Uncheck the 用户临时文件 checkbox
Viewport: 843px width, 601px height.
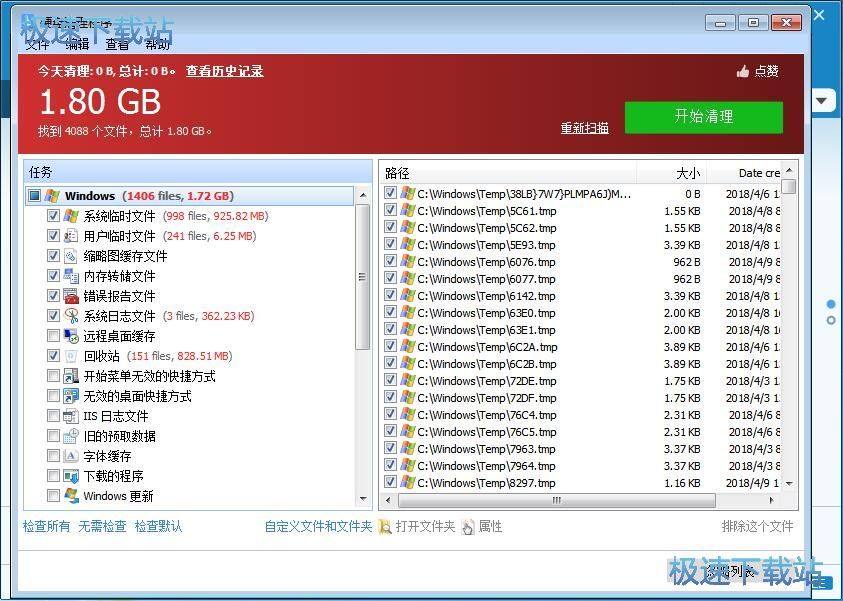click(53, 236)
